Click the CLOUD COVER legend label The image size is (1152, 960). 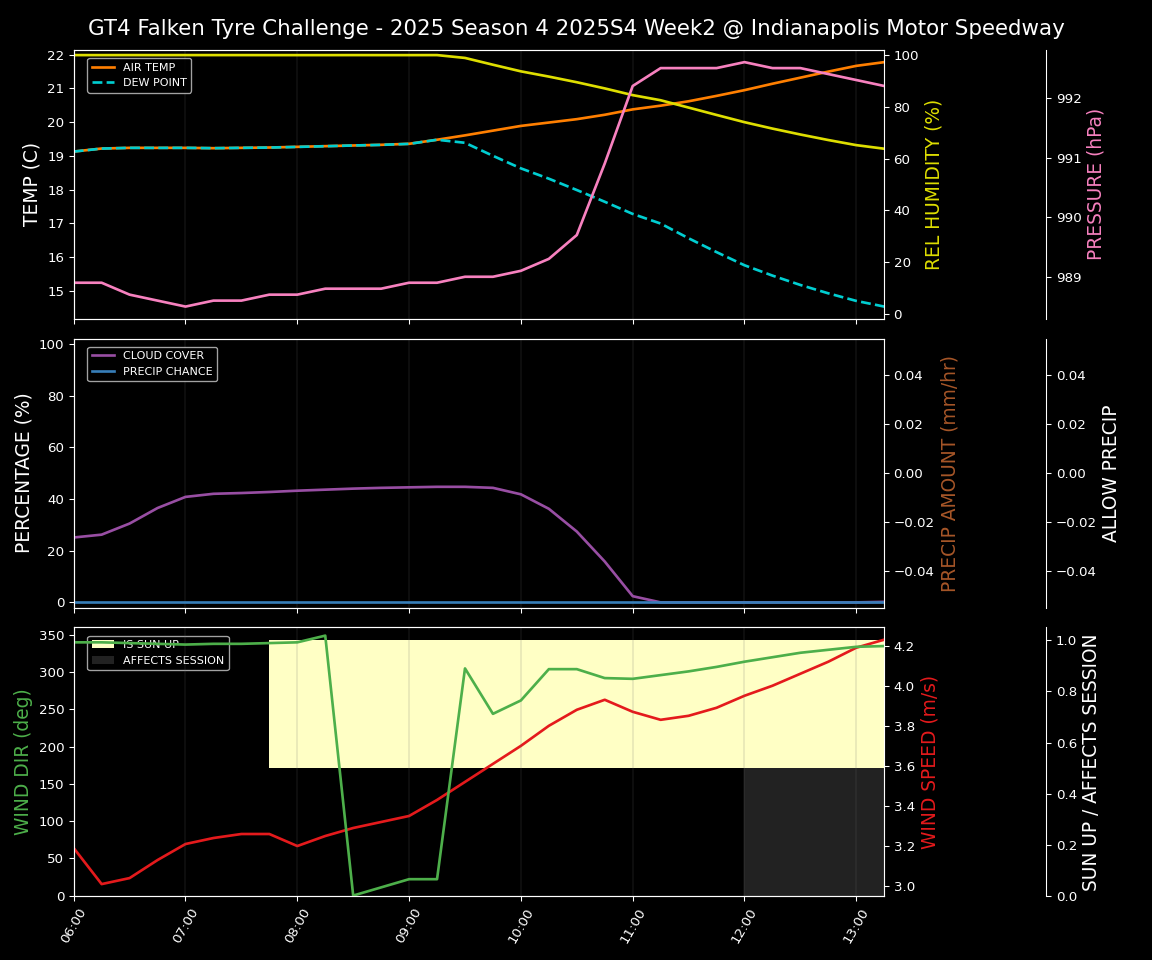pyautogui.click(x=163, y=355)
